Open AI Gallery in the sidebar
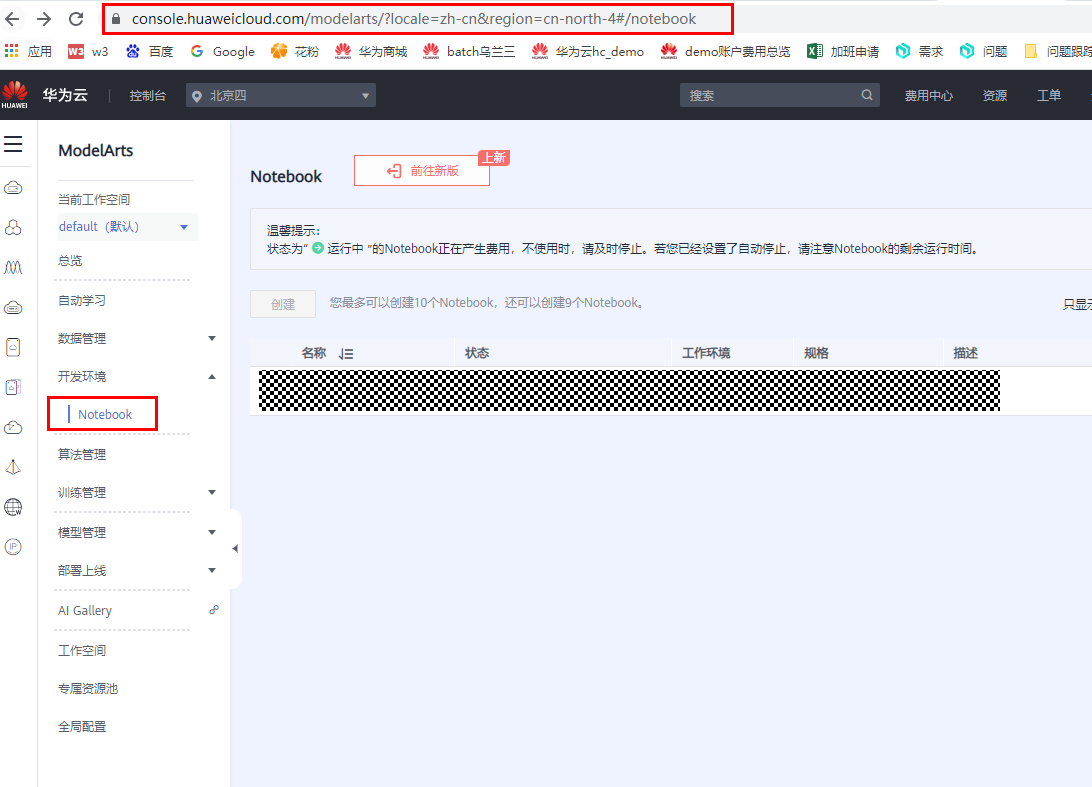 click(85, 611)
